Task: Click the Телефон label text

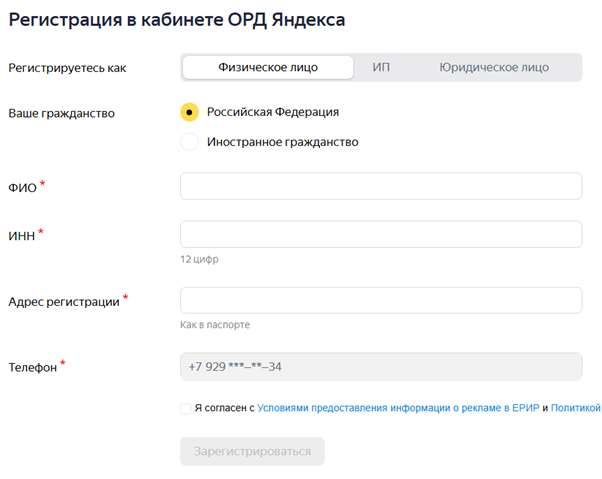Action: click(x=33, y=368)
